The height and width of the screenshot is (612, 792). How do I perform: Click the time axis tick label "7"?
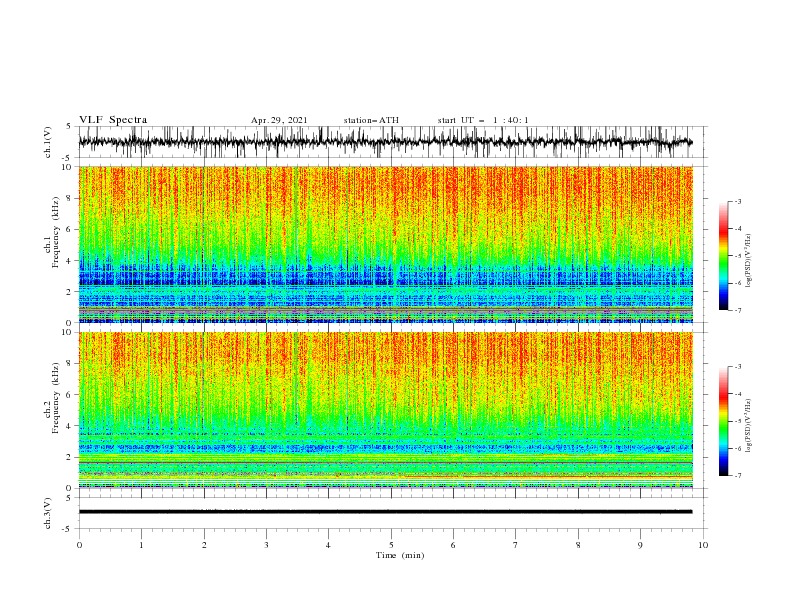(516, 545)
